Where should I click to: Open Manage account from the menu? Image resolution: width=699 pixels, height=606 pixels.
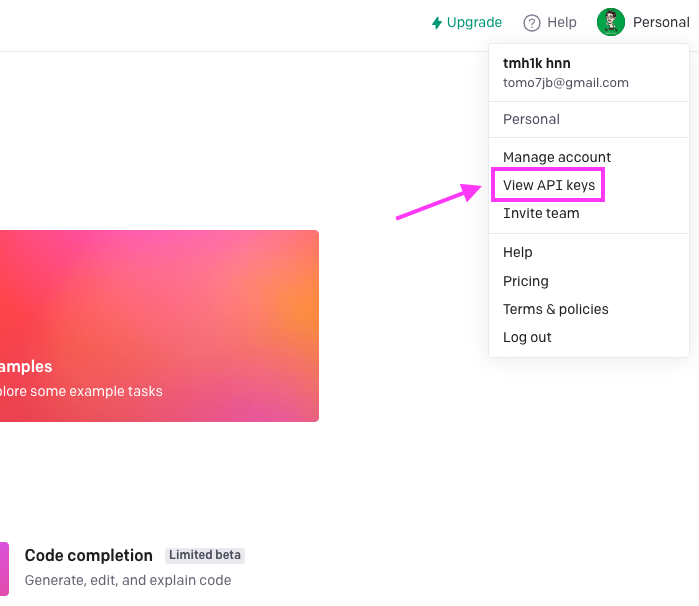[x=557, y=157]
